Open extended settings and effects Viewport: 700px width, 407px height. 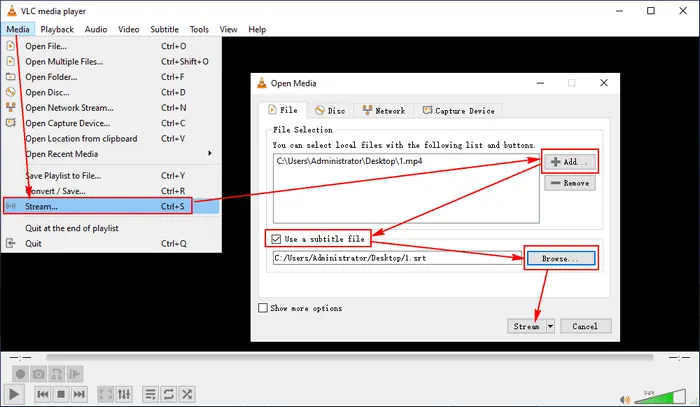(x=124, y=394)
